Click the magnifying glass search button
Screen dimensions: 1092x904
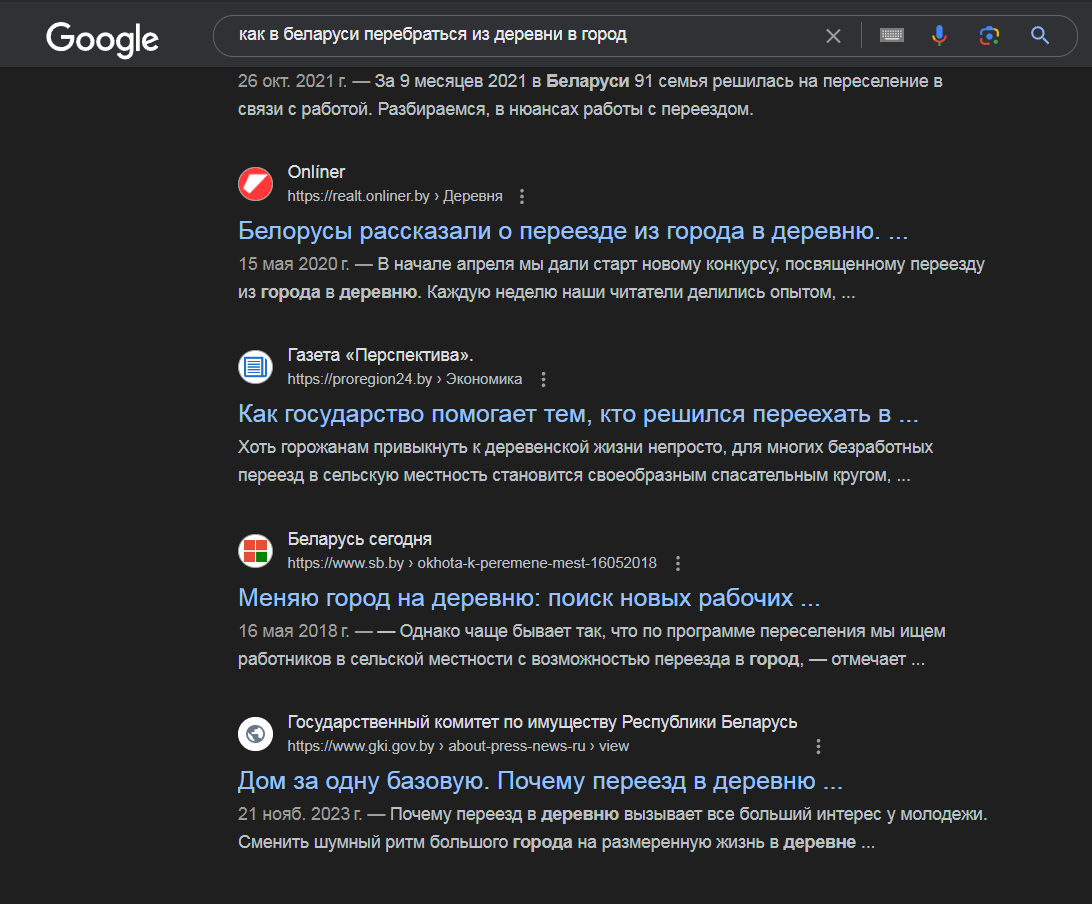coord(1040,36)
